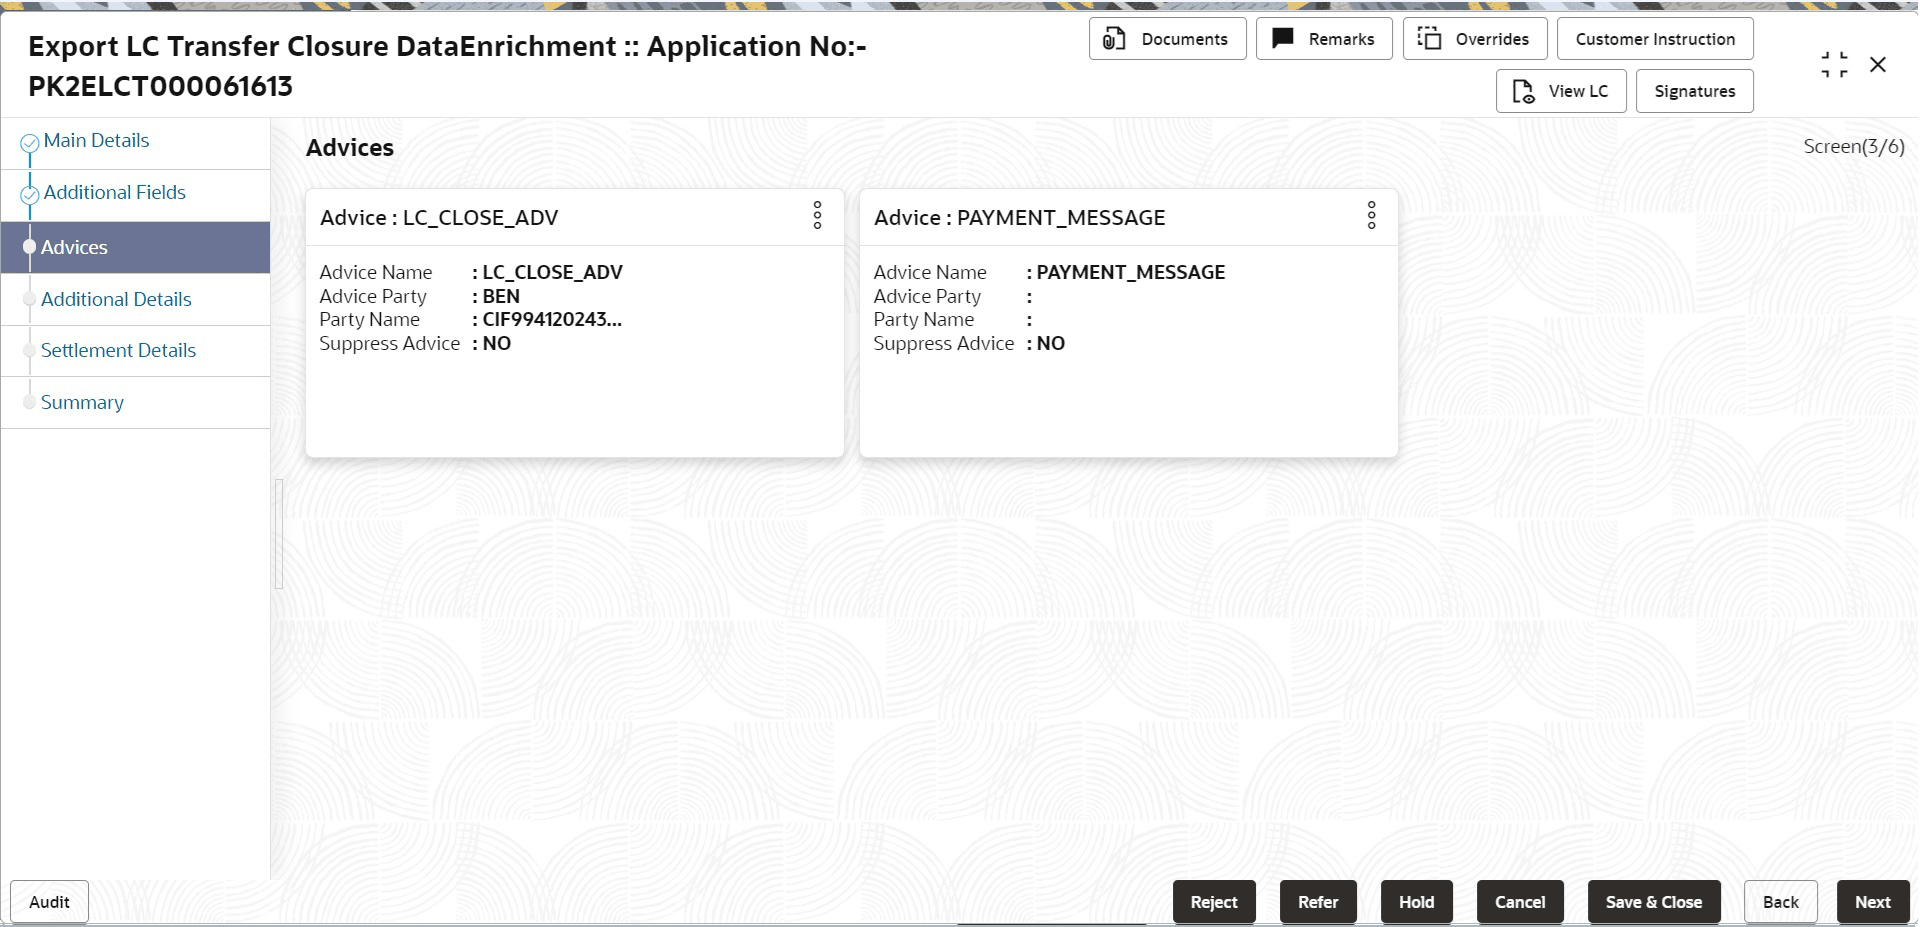The image size is (1920, 927).
Task: Click the application number PK2ELCT000061613
Action: tap(161, 86)
